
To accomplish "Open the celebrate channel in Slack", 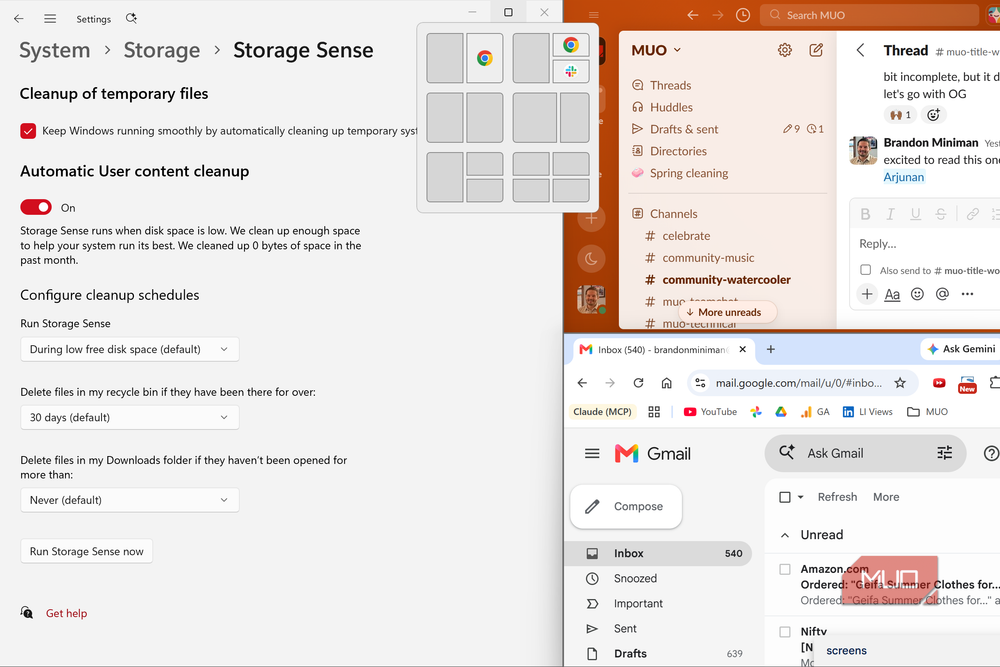I will point(686,236).
